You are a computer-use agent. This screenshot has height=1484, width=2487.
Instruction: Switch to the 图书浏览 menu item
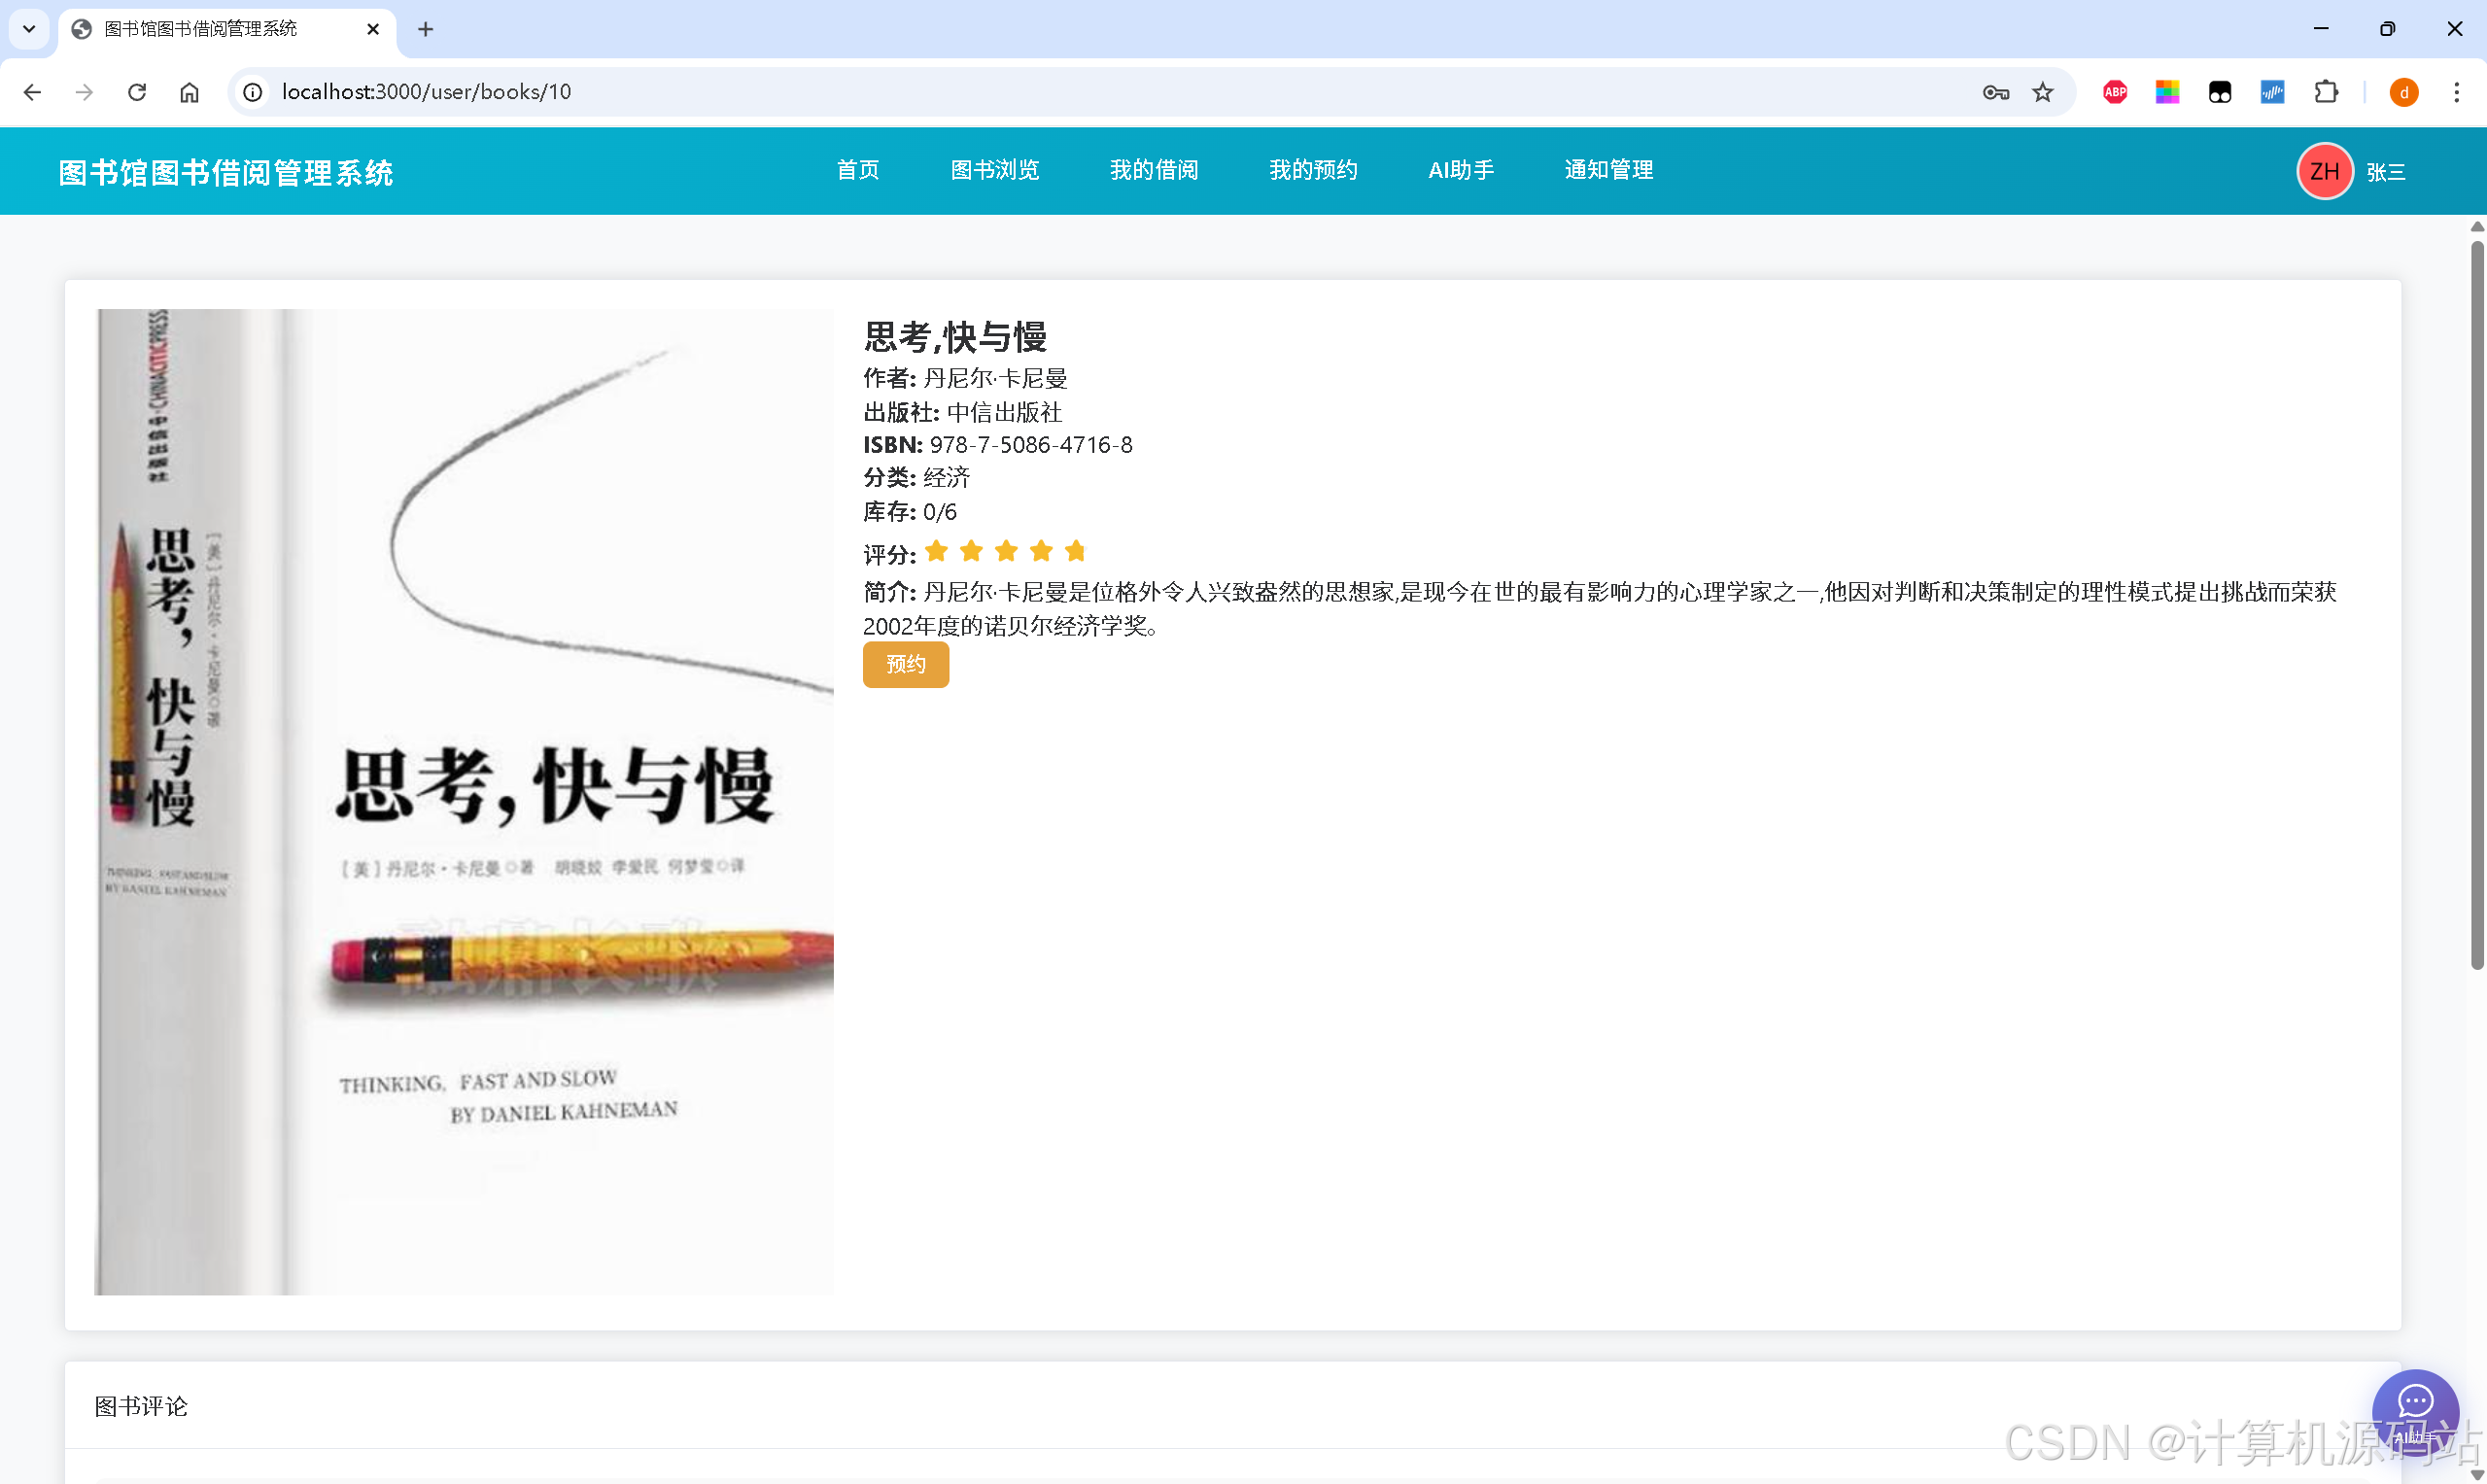995,170
